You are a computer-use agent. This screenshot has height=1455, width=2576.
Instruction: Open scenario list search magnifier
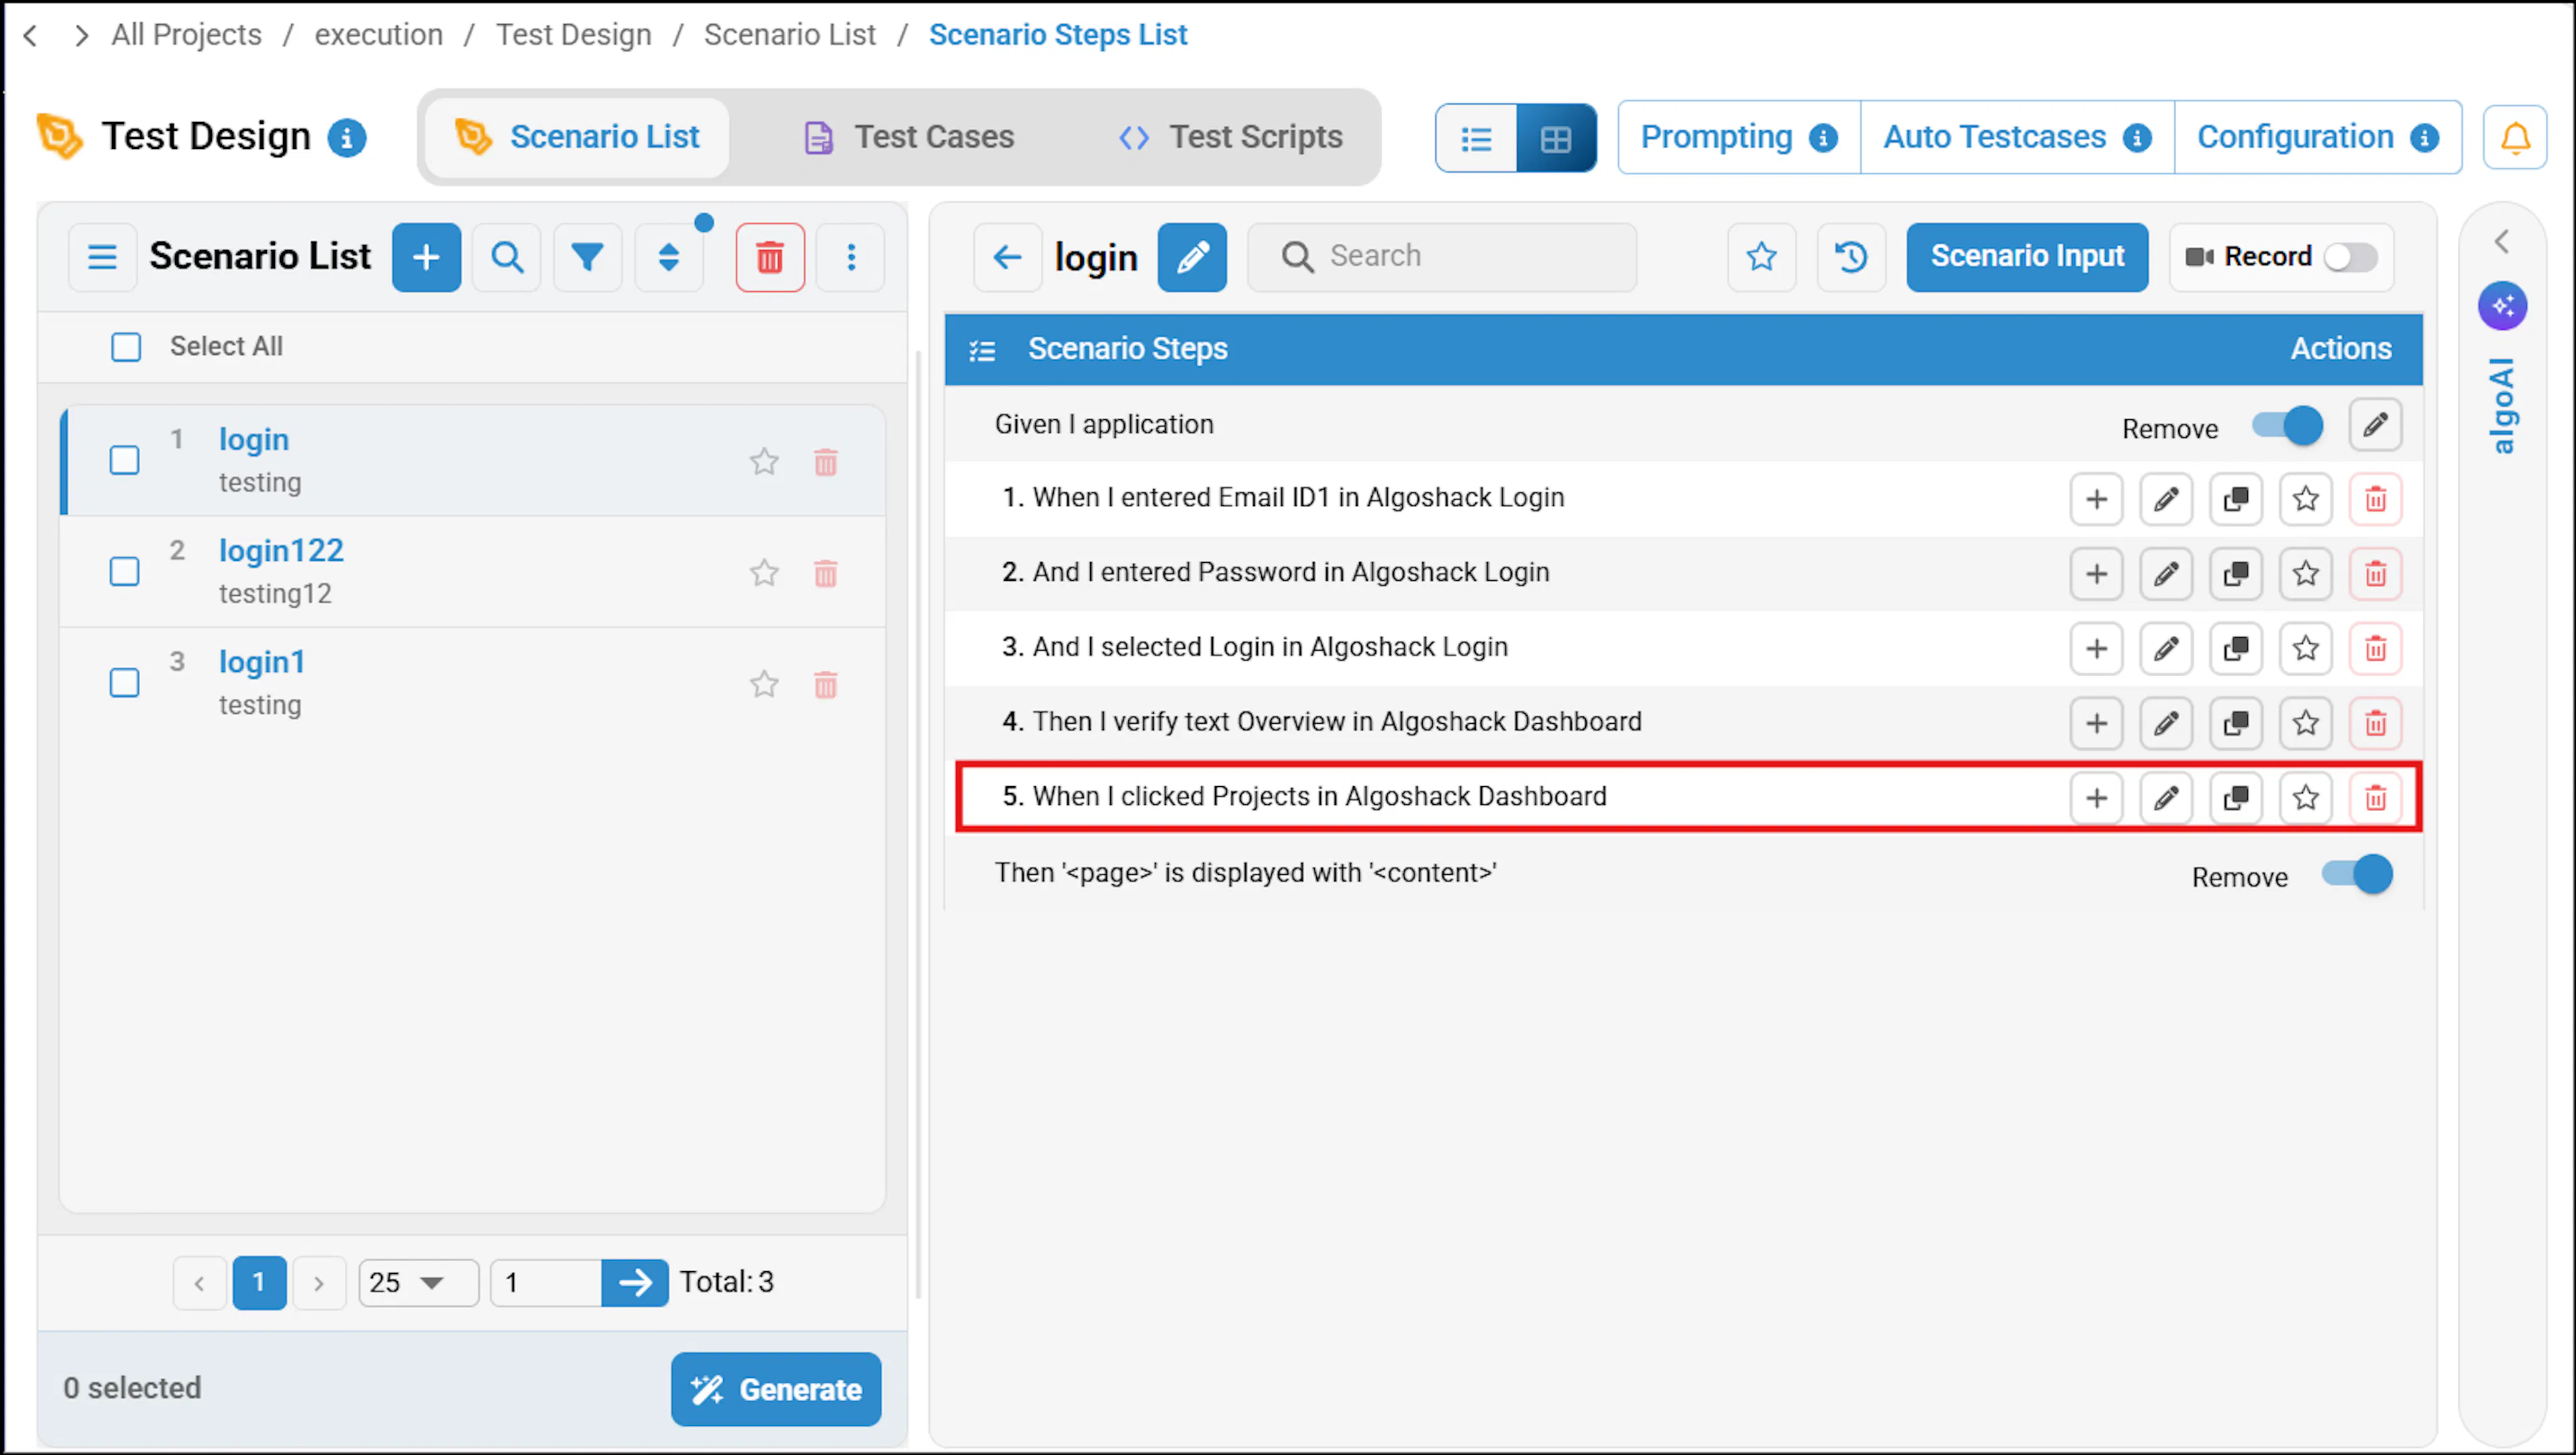(x=507, y=257)
